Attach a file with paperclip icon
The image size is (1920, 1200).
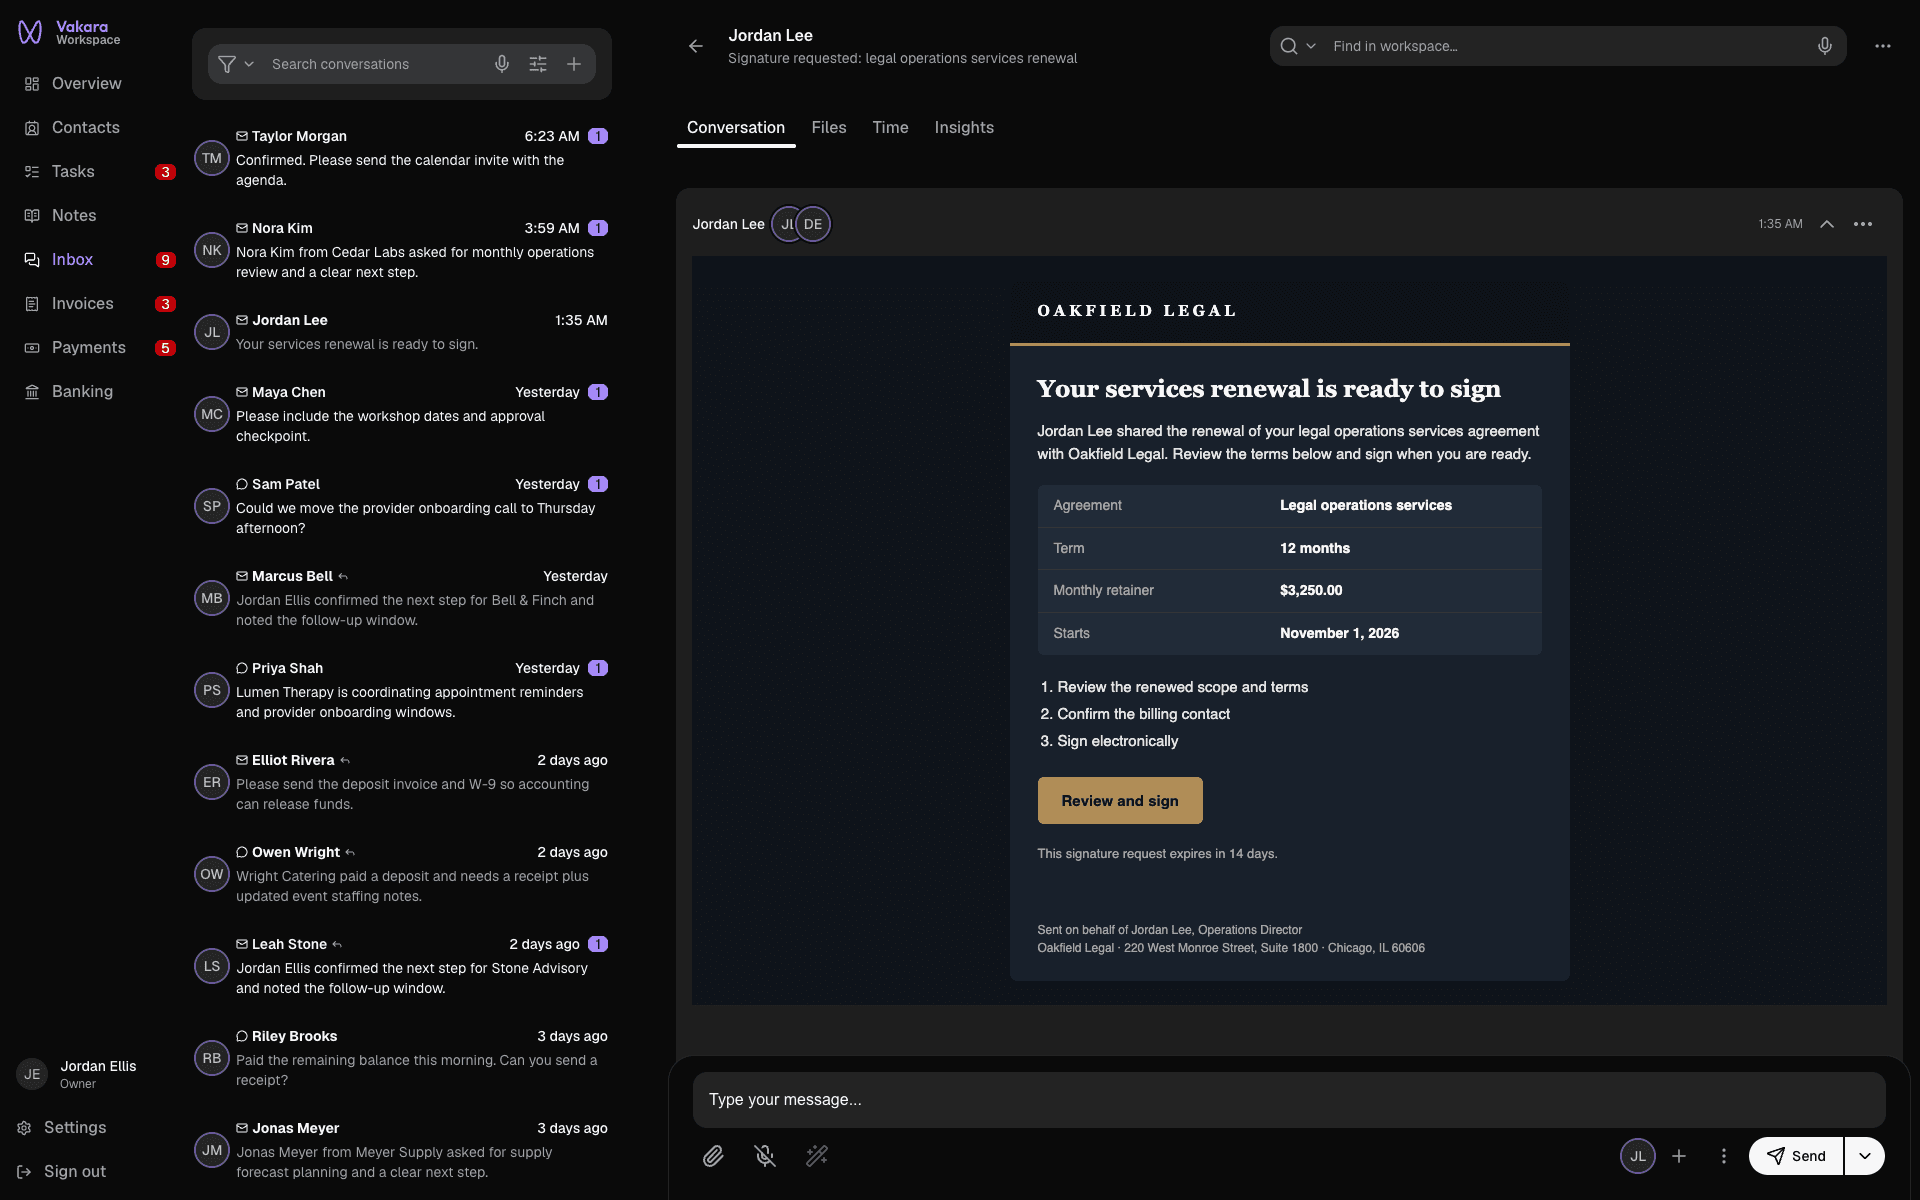[x=713, y=1156]
